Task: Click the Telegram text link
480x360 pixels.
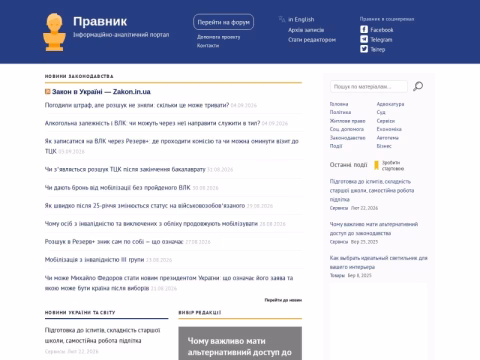Action: pos(381,40)
